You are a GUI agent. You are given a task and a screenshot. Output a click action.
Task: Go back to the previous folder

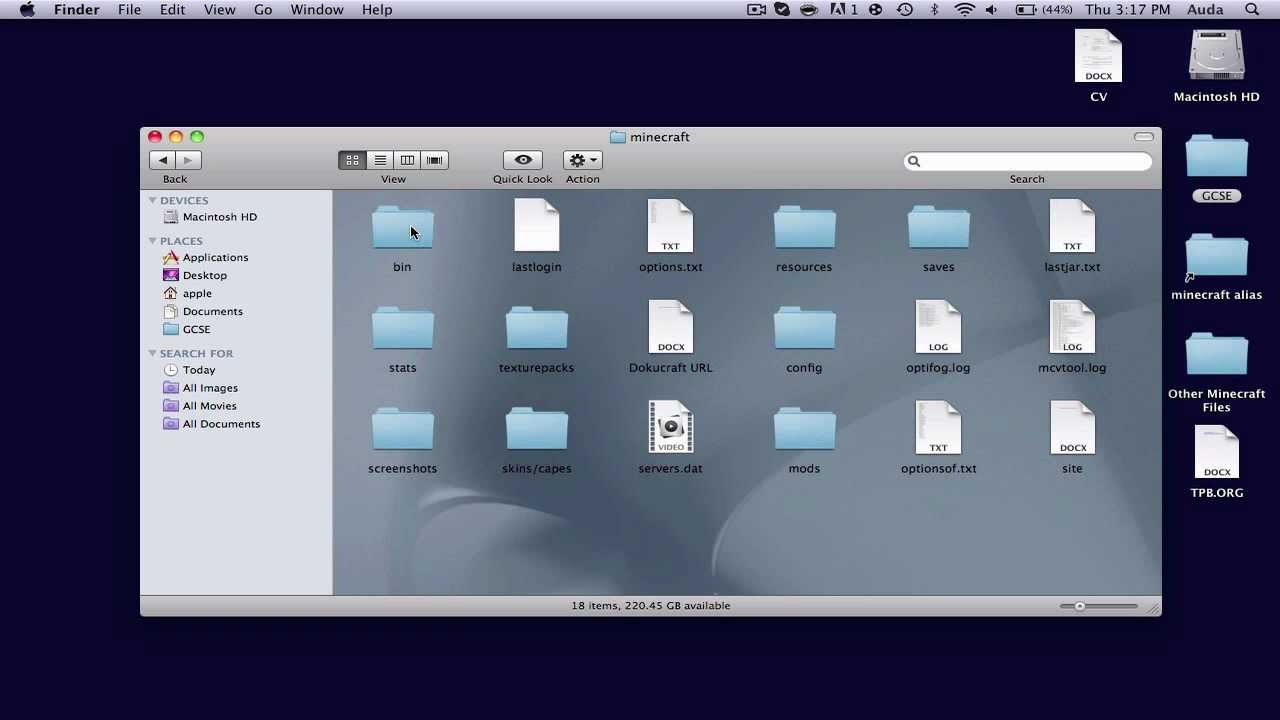163,160
